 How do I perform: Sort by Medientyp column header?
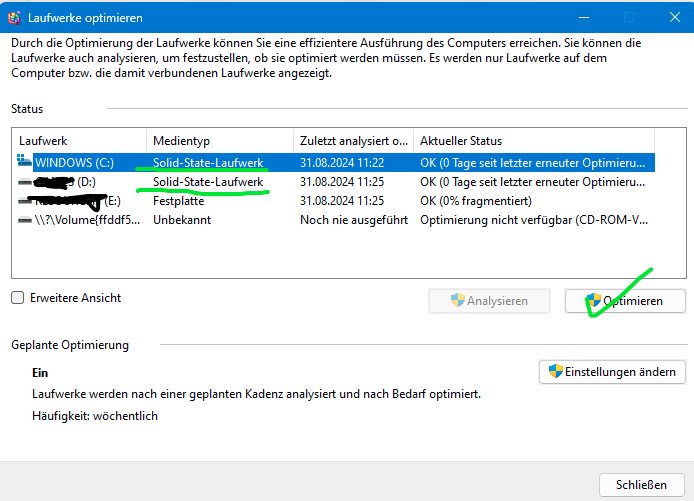[x=220, y=141]
